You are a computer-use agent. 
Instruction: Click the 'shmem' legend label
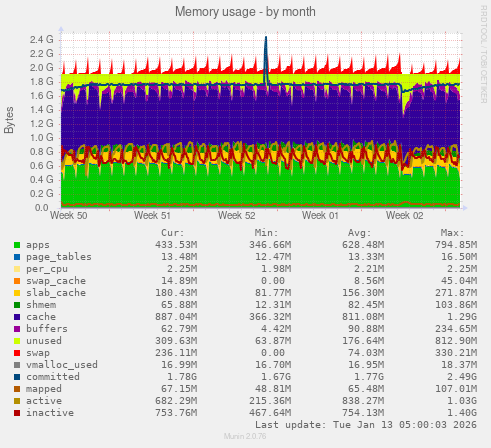(41, 305)
